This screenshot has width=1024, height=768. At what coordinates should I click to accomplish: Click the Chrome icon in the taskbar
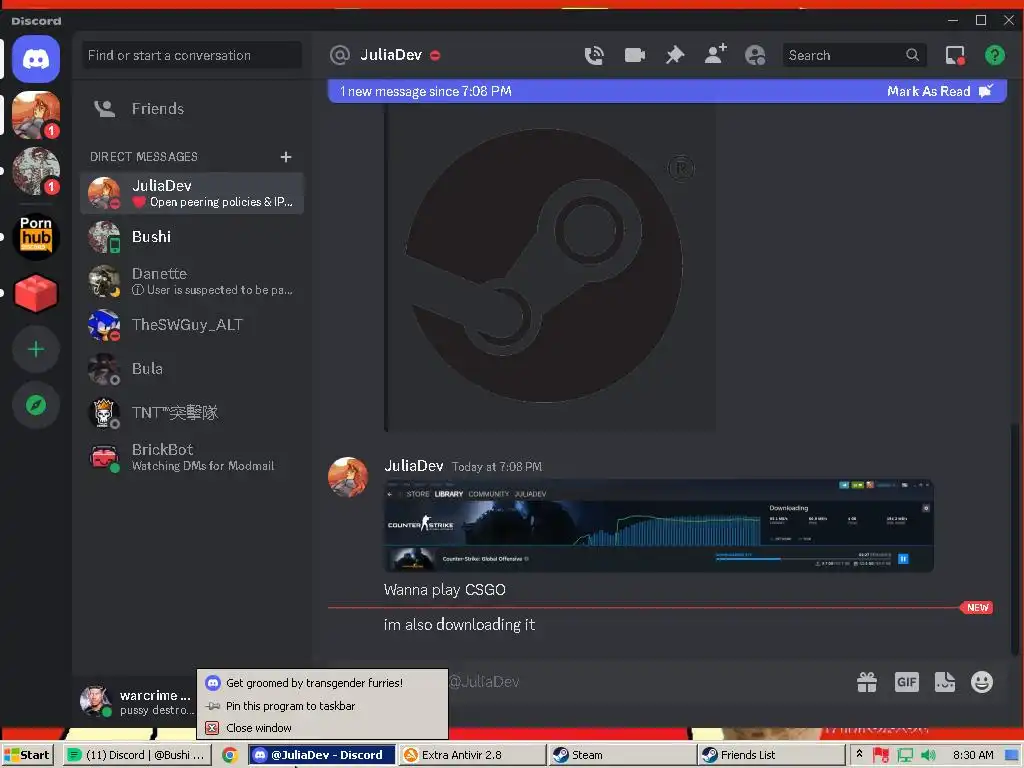click(229, 755)
